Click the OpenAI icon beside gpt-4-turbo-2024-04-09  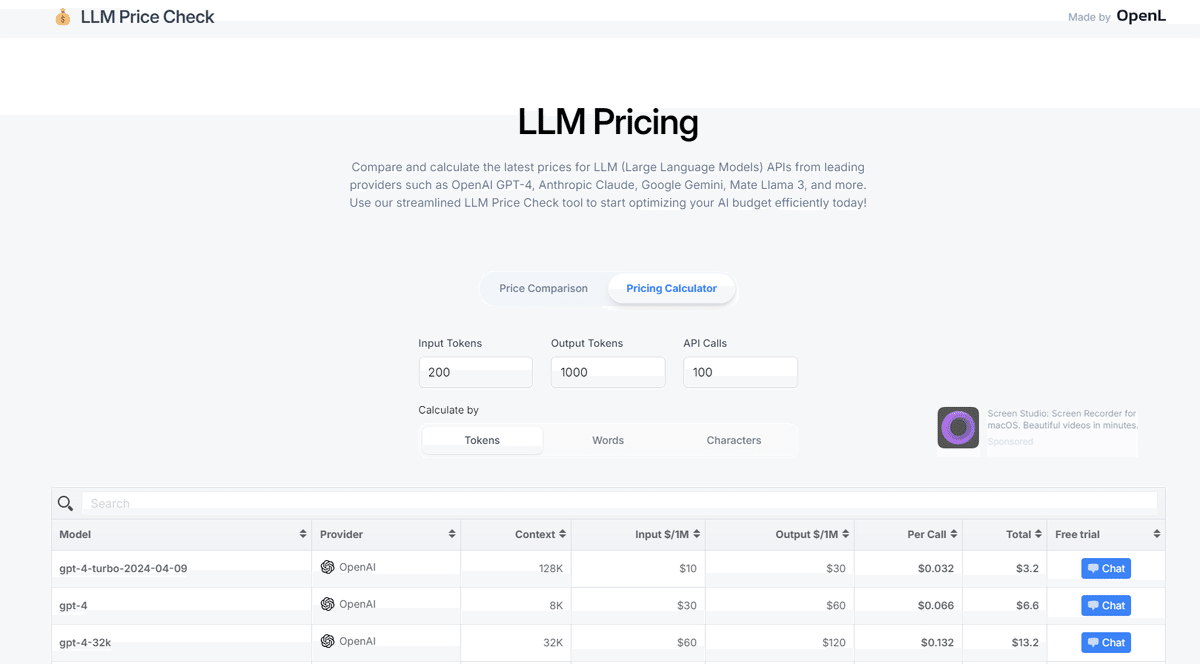[x=327, y=567]
